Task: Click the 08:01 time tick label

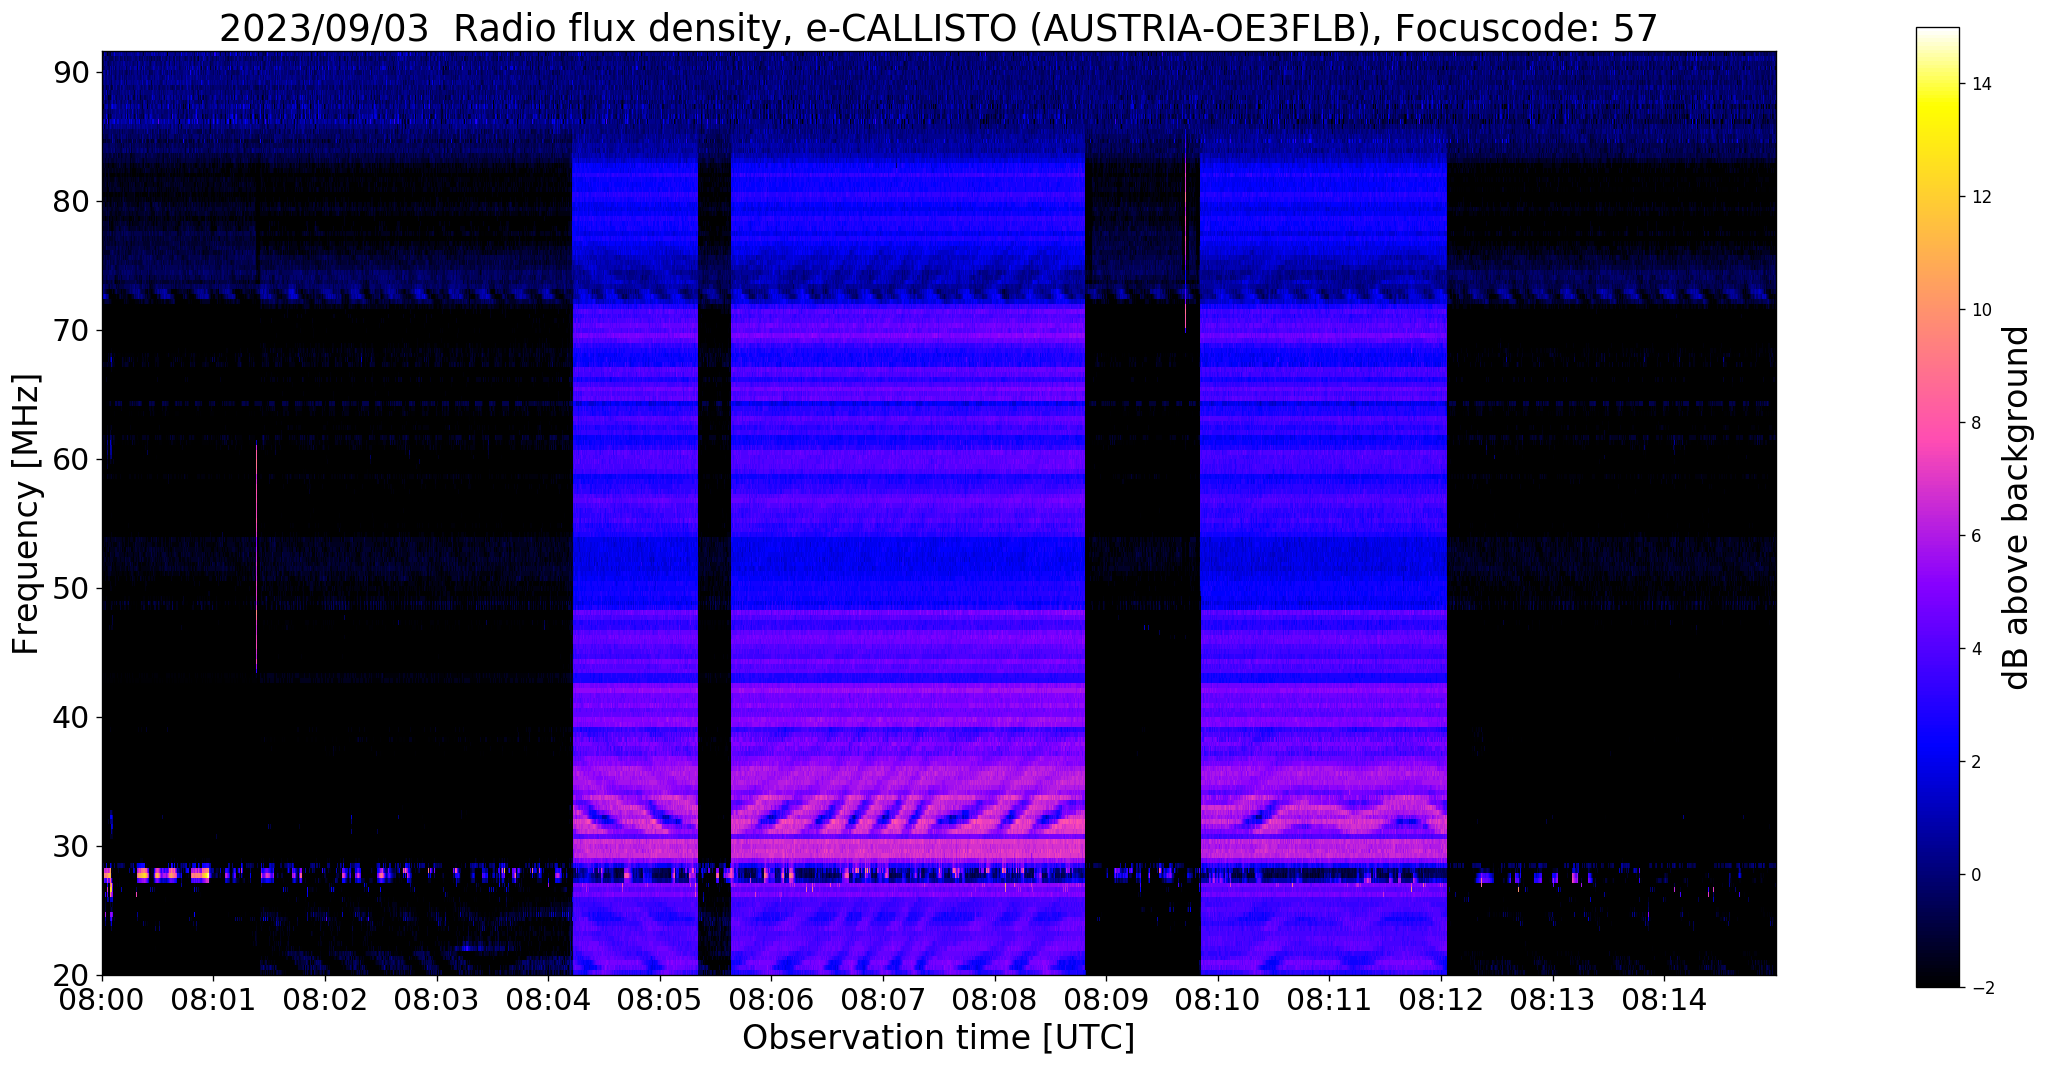Action: click(213, 999)
